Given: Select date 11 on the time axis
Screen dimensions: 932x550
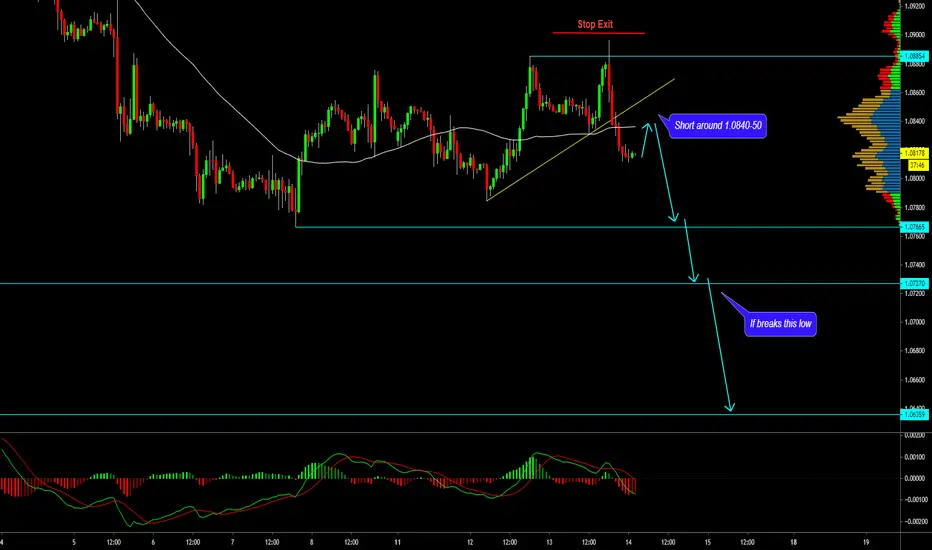Looking at the screenshot, I should 398,542.
